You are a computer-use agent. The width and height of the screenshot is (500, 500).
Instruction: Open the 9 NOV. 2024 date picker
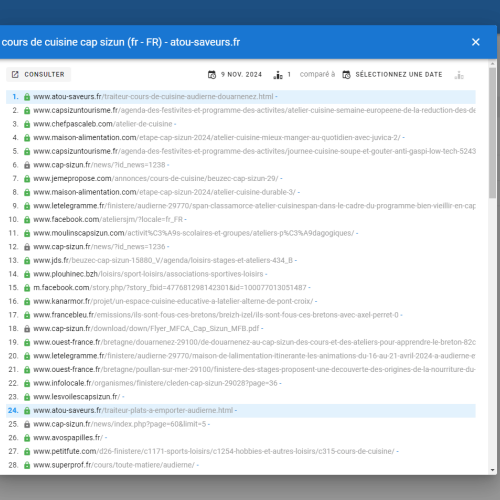[x=235, y=75]
